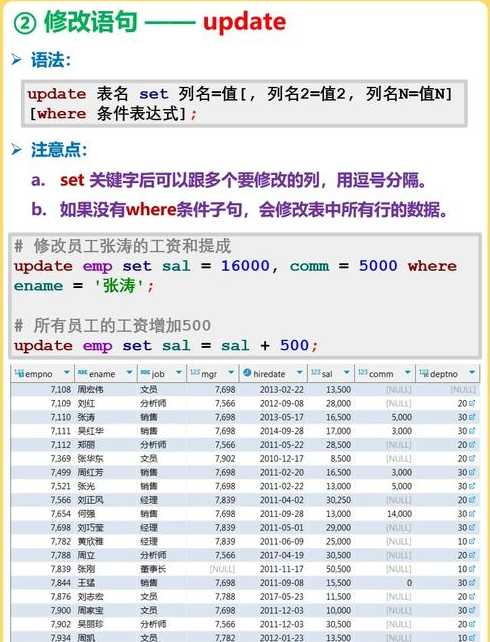Select the empno cell 7,844

click(x=61, y=583)
